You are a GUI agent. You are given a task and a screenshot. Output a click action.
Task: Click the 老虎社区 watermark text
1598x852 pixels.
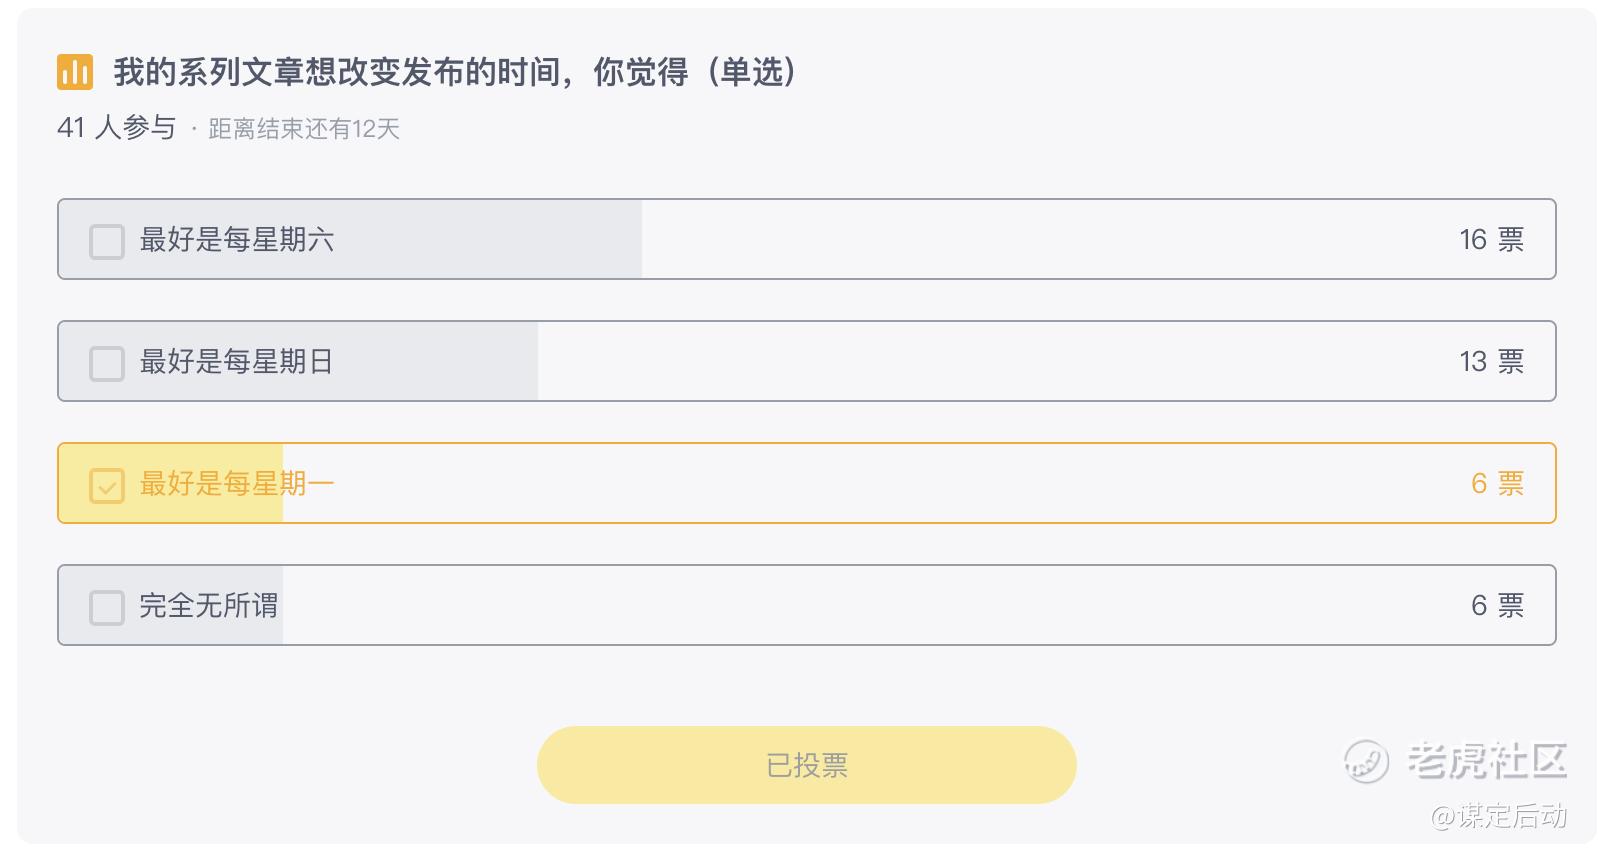(1487, 761)
